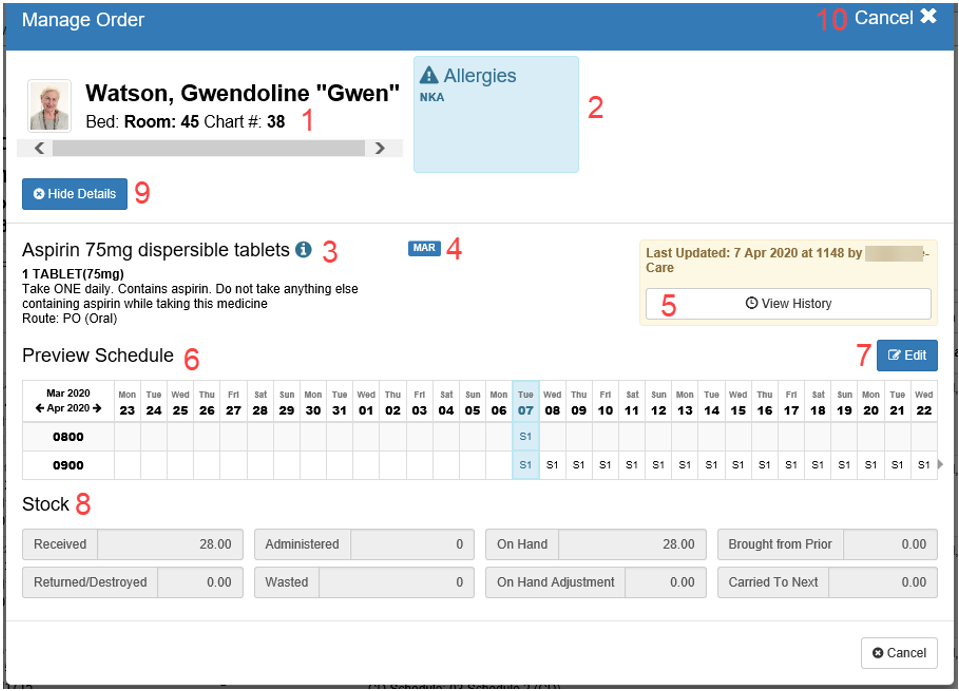
Task: Click Tue 07 date column header
Action: (x=525, y=401)
